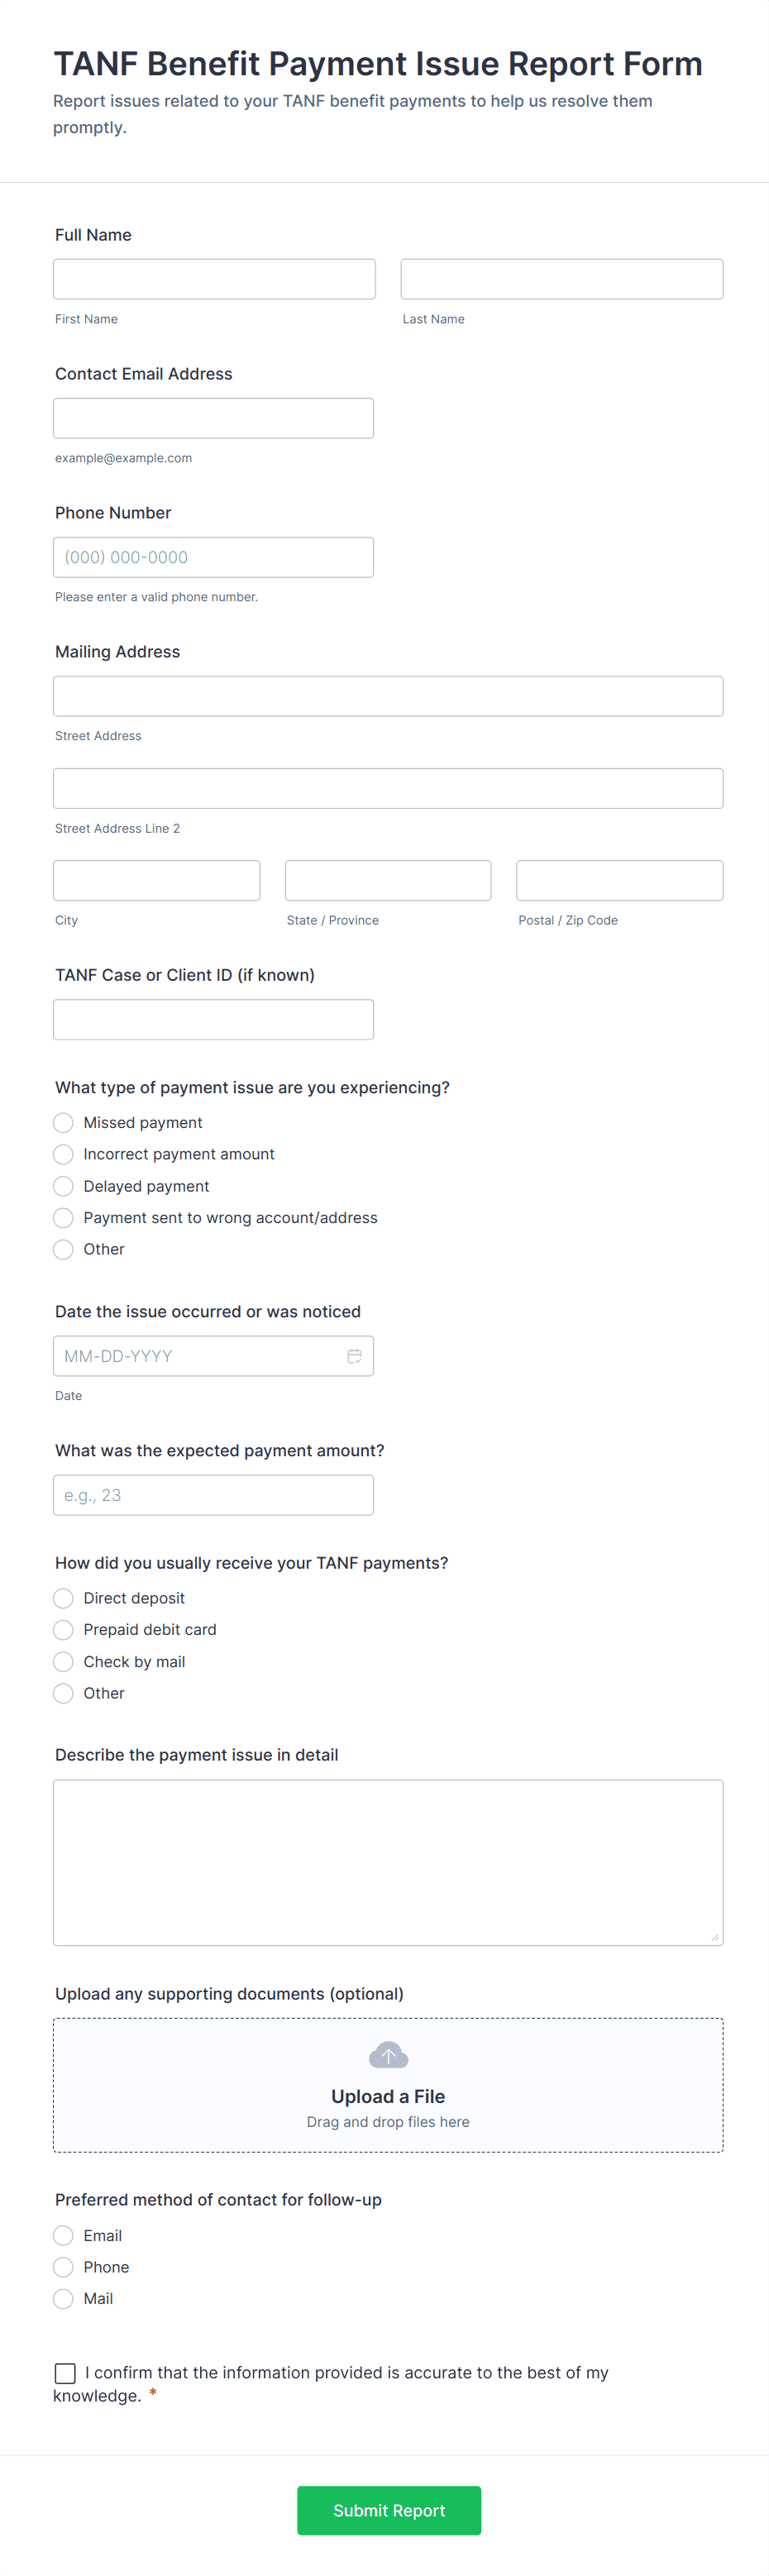Check the accuracy confirmation checkbox
The height and width of the screenshot is (2576, 769).
65,2373
